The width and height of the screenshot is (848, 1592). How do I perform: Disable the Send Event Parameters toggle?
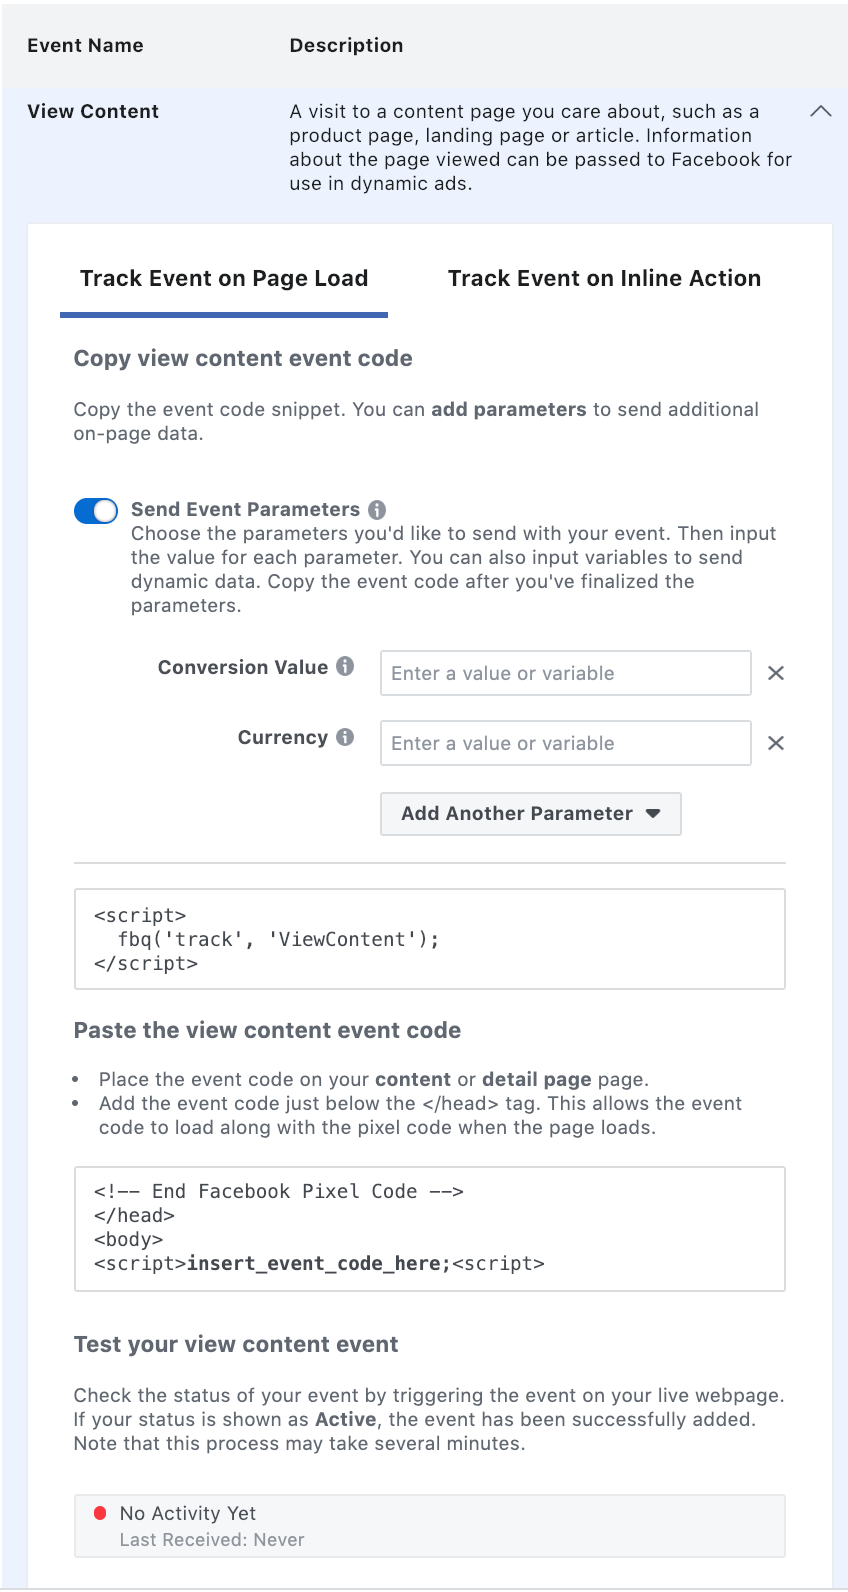(96, 511)
